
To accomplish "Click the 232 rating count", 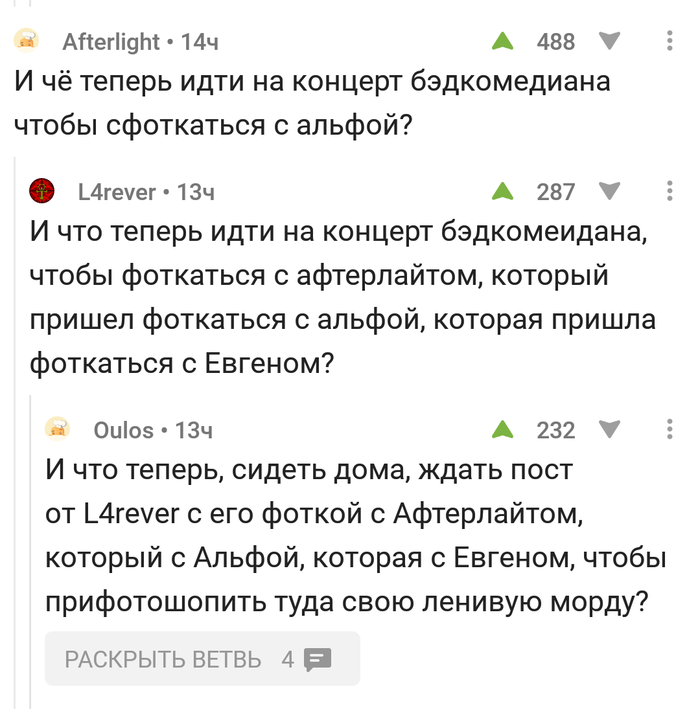I will point(556,430).
